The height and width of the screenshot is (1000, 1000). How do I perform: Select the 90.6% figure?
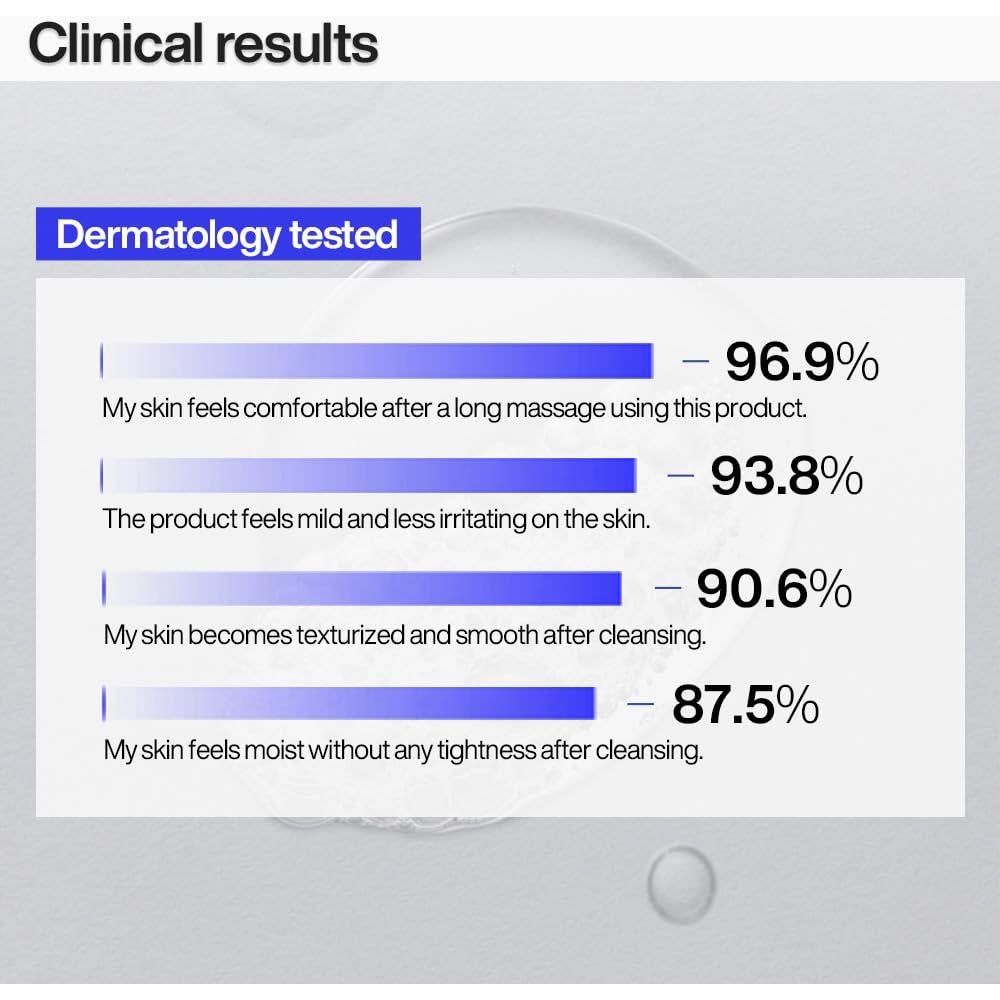click(774, 590)
